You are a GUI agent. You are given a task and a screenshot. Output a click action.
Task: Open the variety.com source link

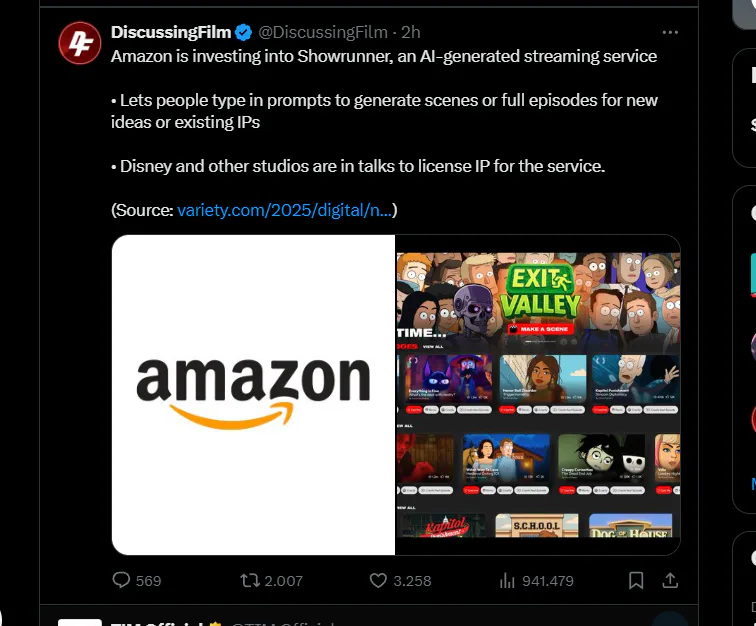click(x=284, y=210)
